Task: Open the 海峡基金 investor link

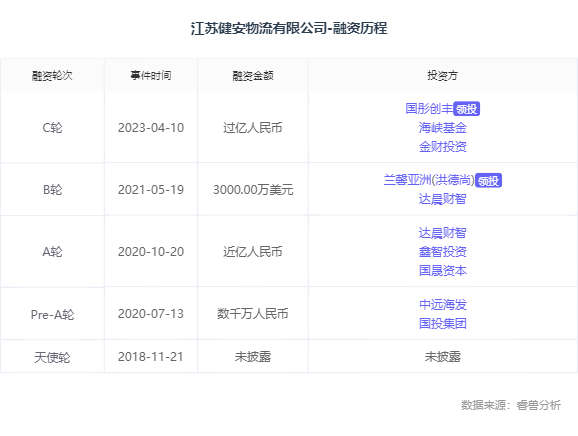Action: tap(443, 128)
